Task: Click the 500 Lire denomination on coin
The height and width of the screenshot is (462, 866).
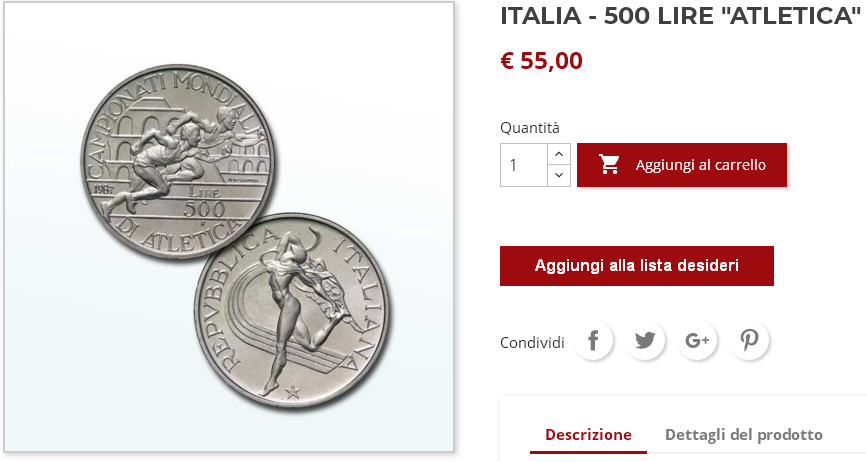Action: tap(204, 203)
